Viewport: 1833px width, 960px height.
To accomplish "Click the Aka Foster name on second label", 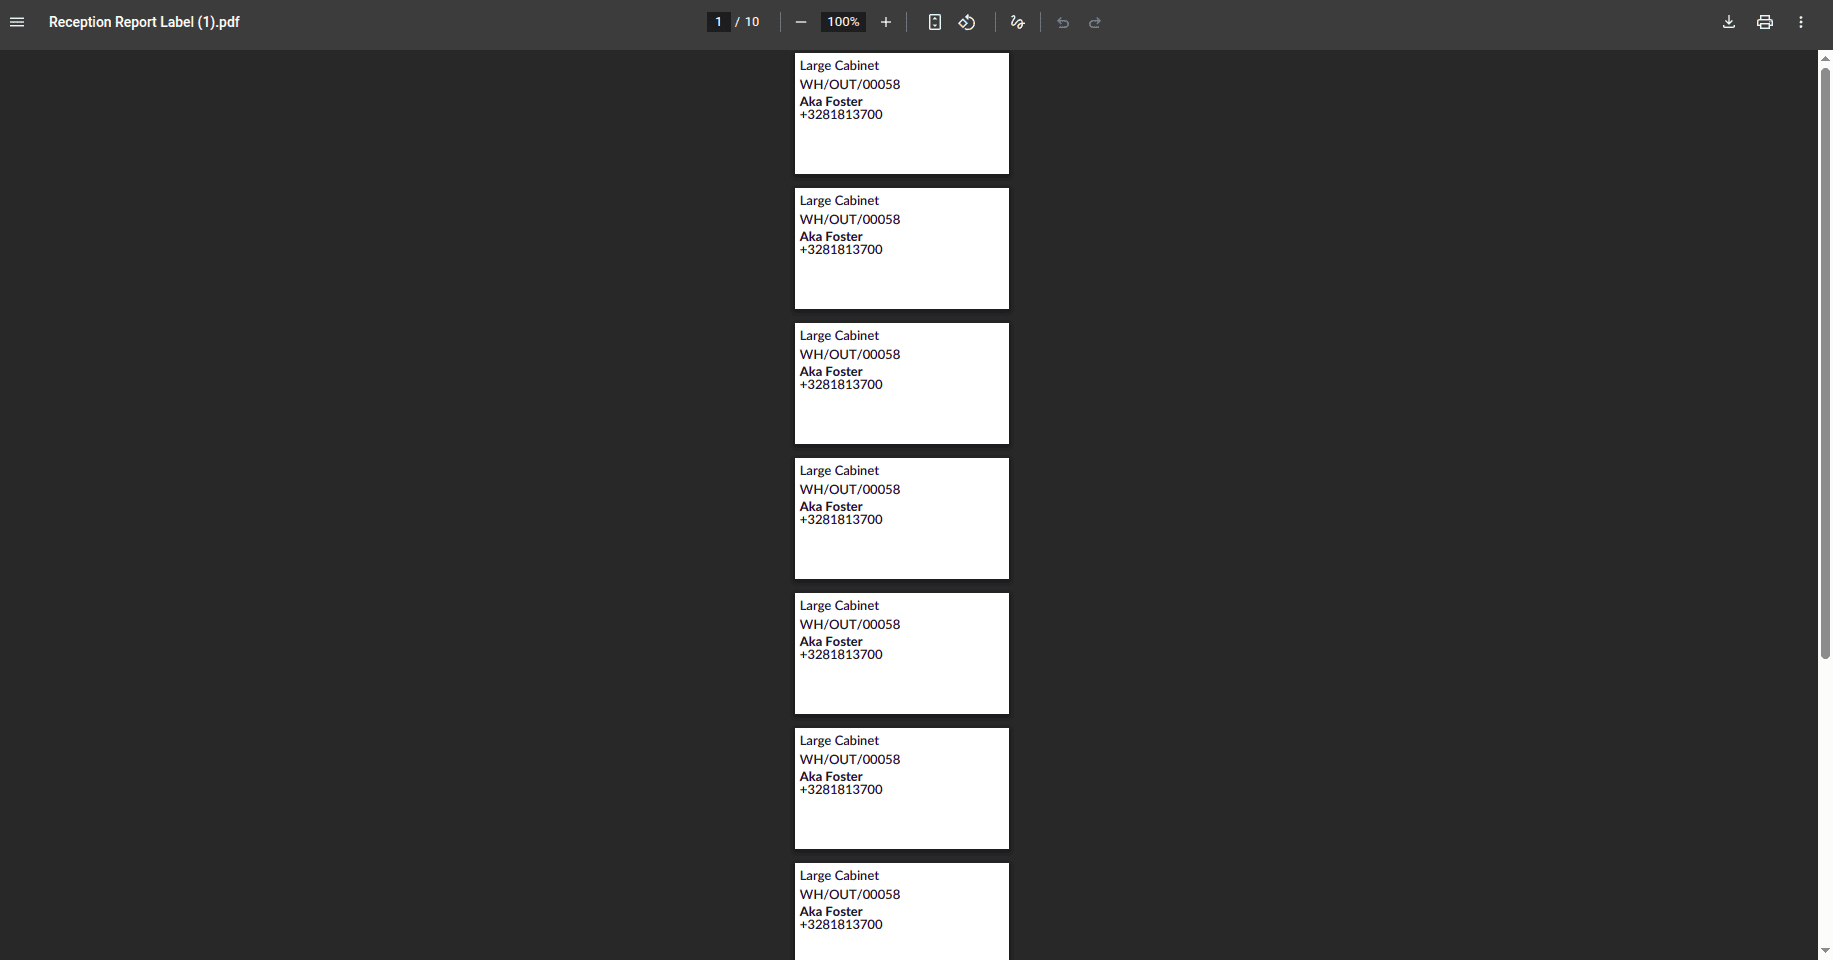I will point(830,236).
